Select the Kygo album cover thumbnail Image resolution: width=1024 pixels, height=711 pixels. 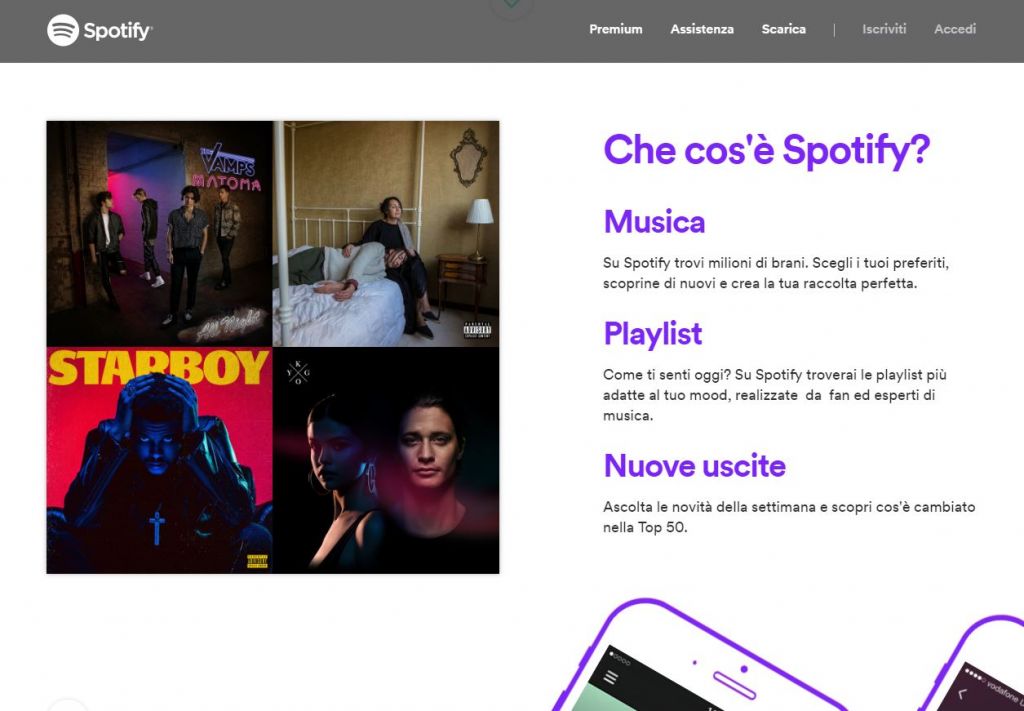386,460
